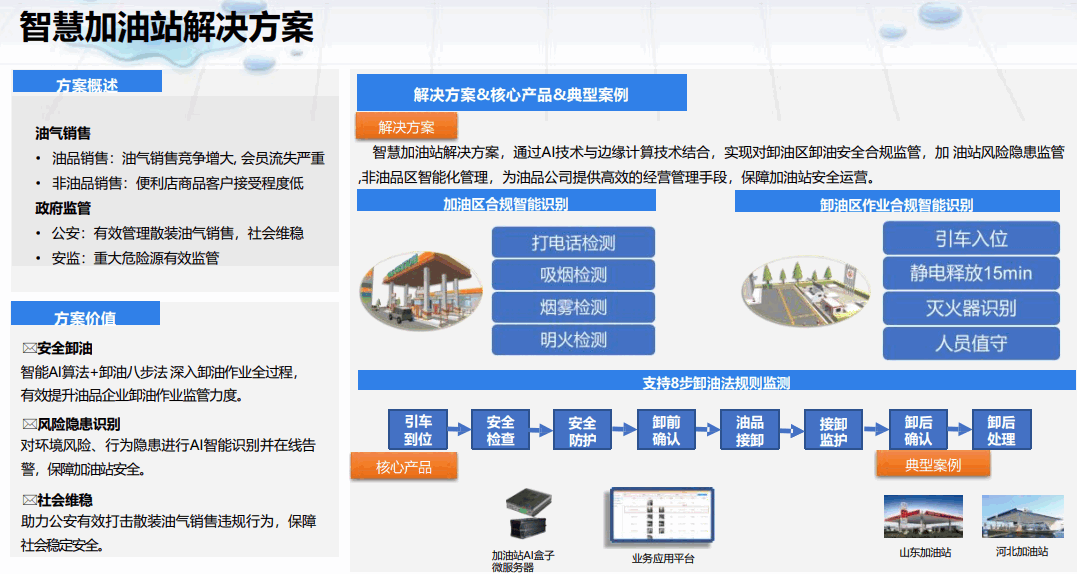Select the 灭火器识别 item
This screenshot has height=574, width=1077.
970,308
